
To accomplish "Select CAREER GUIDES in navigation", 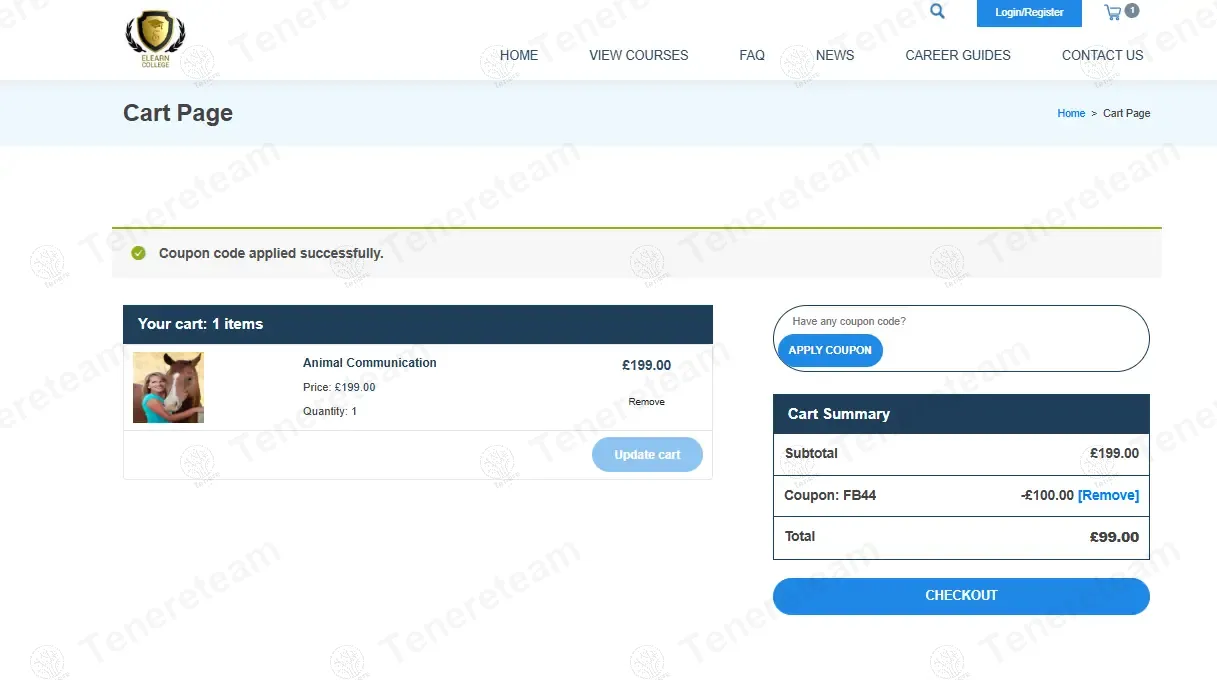I will point(958,56).
